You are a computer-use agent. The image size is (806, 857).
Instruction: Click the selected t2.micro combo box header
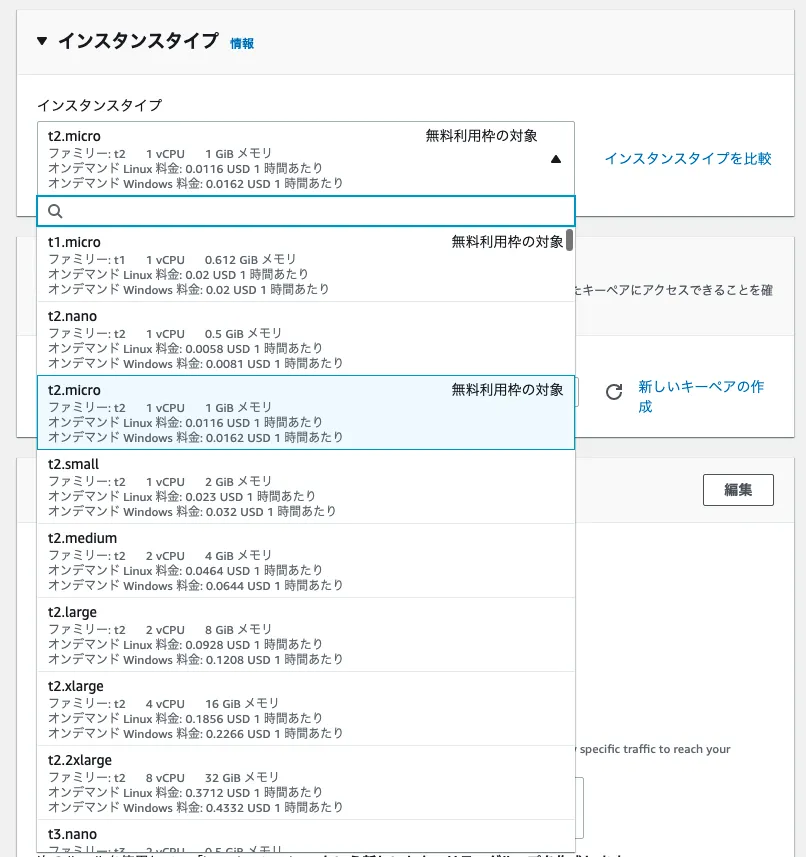306,159
